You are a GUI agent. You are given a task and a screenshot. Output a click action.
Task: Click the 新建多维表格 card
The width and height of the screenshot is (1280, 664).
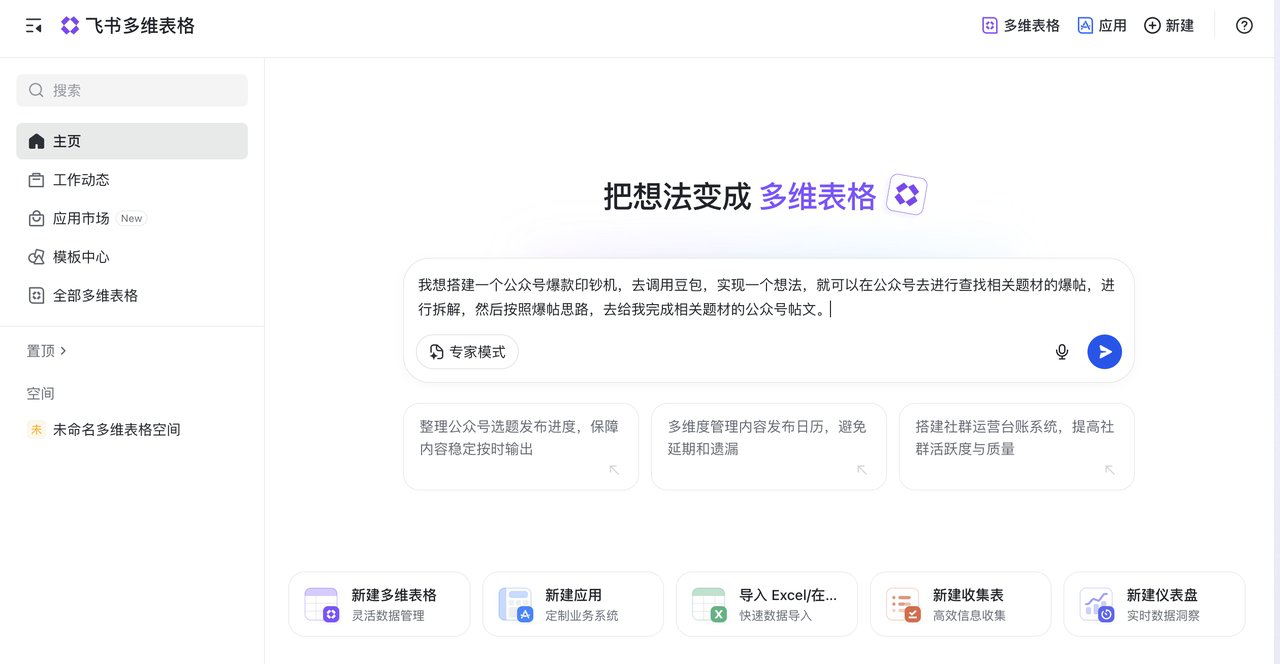click(x=379, y=604)
